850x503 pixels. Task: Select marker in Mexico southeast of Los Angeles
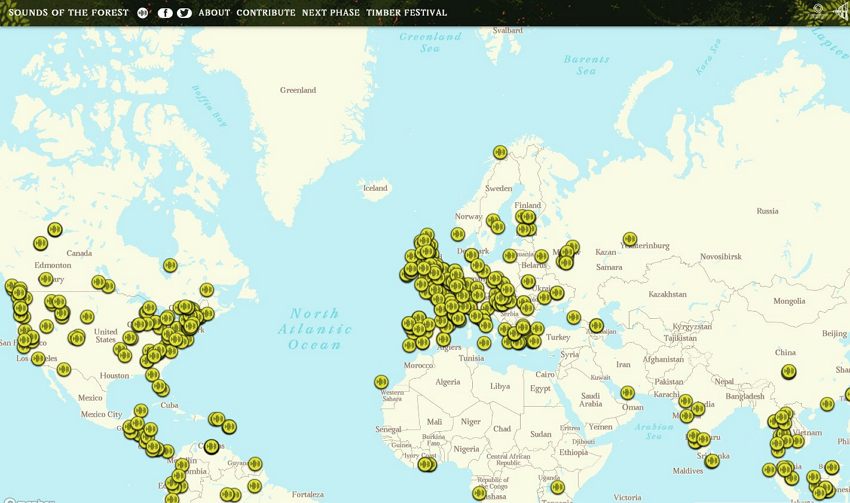[x=64, y=370]
